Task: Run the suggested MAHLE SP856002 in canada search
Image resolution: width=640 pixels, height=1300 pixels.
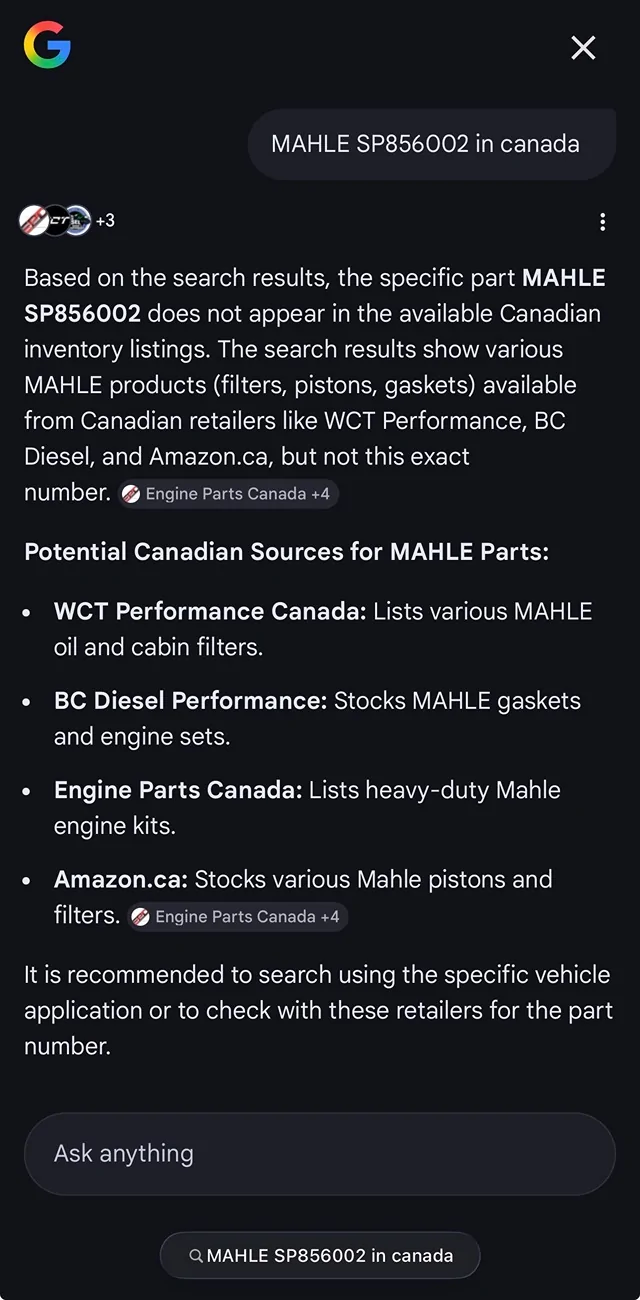Action: click(x=320, y=1256)
